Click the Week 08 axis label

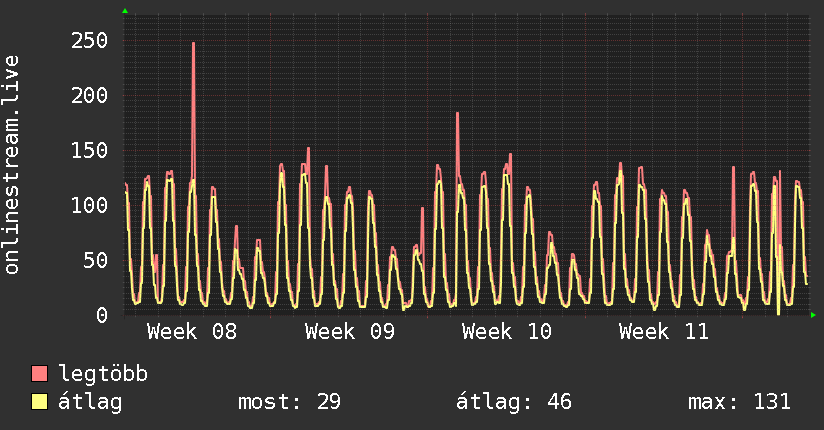click(x=192, y=332)
